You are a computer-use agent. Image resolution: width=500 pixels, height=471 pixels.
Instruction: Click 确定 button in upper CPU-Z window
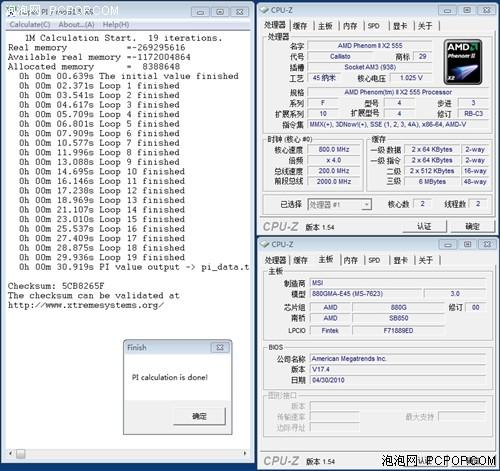coord(472,226)
